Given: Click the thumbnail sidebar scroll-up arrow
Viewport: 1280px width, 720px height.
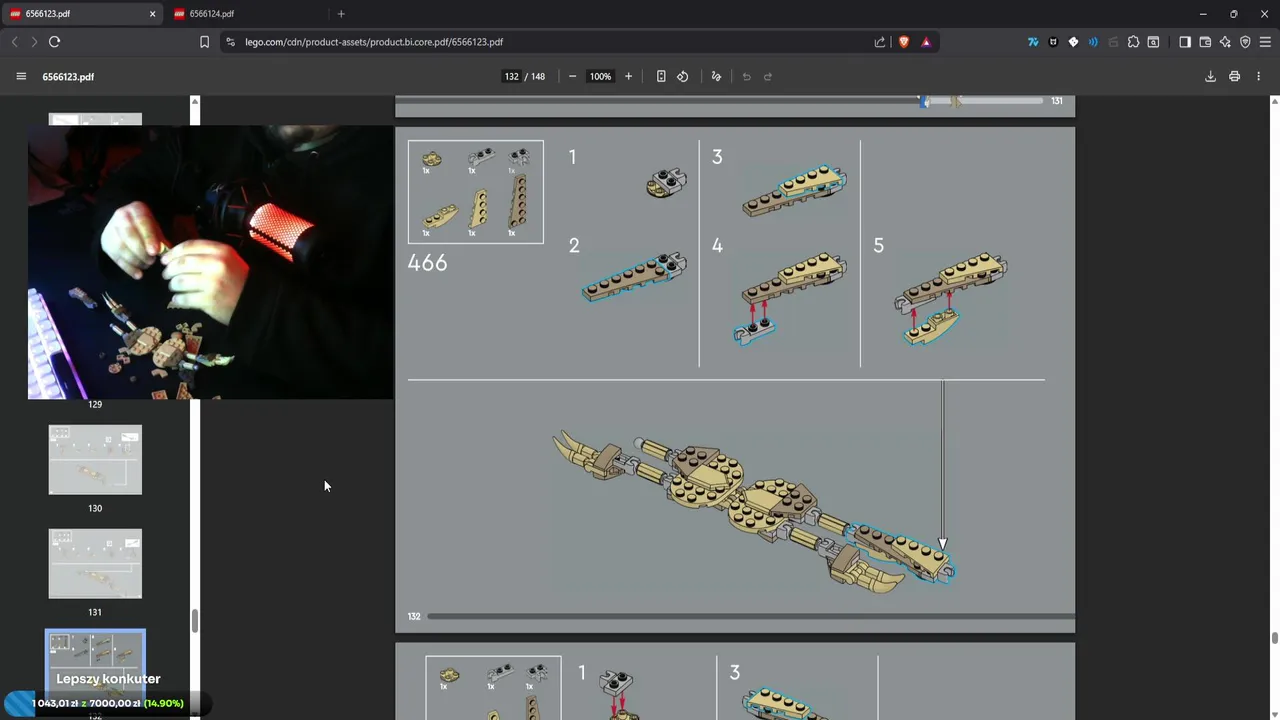Looking at the screenshot, I should (195, 101).
